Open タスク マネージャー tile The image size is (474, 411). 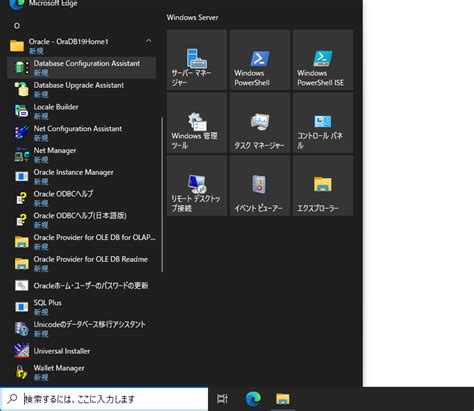click(260, 123)
